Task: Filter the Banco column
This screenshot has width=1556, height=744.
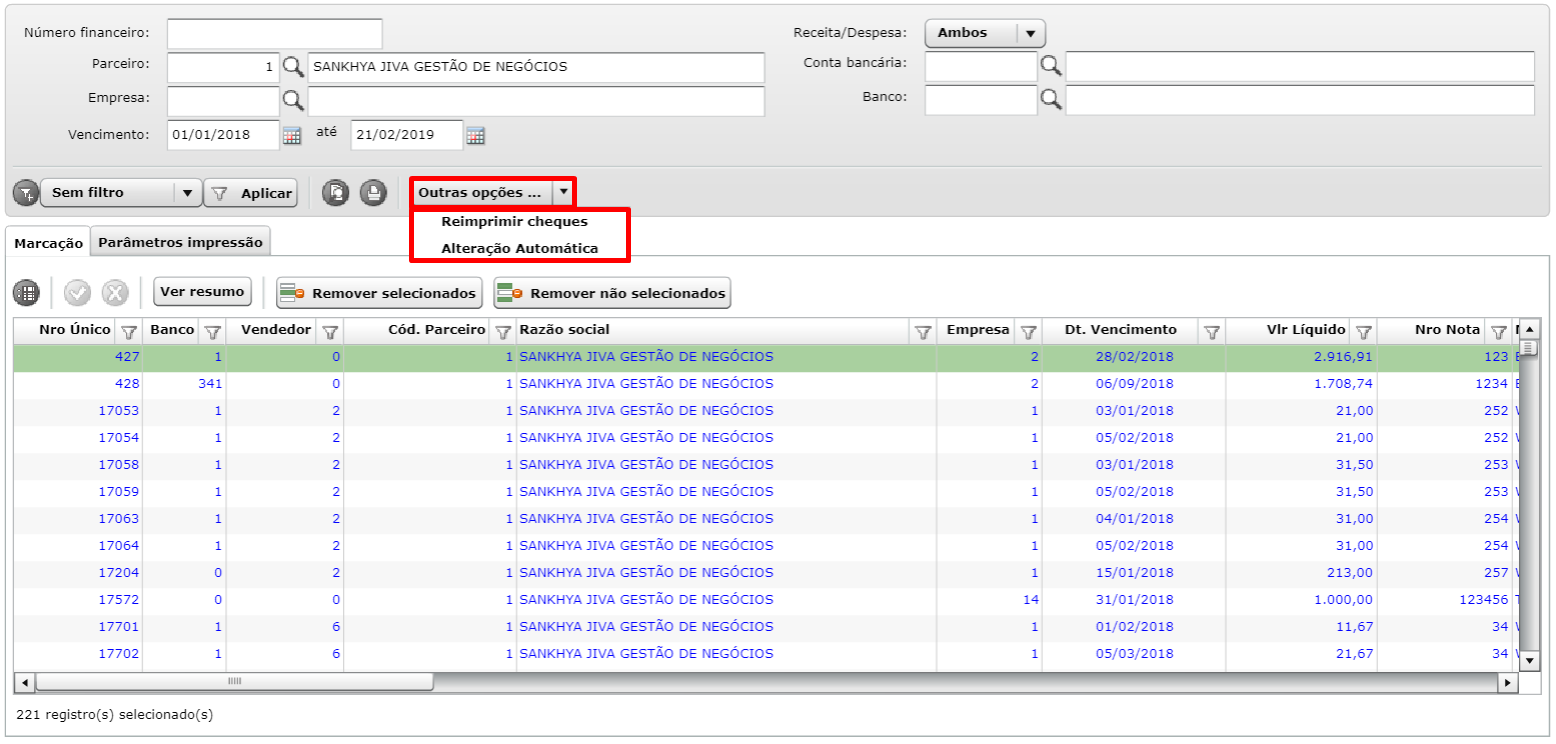Action: click(212, 331)
